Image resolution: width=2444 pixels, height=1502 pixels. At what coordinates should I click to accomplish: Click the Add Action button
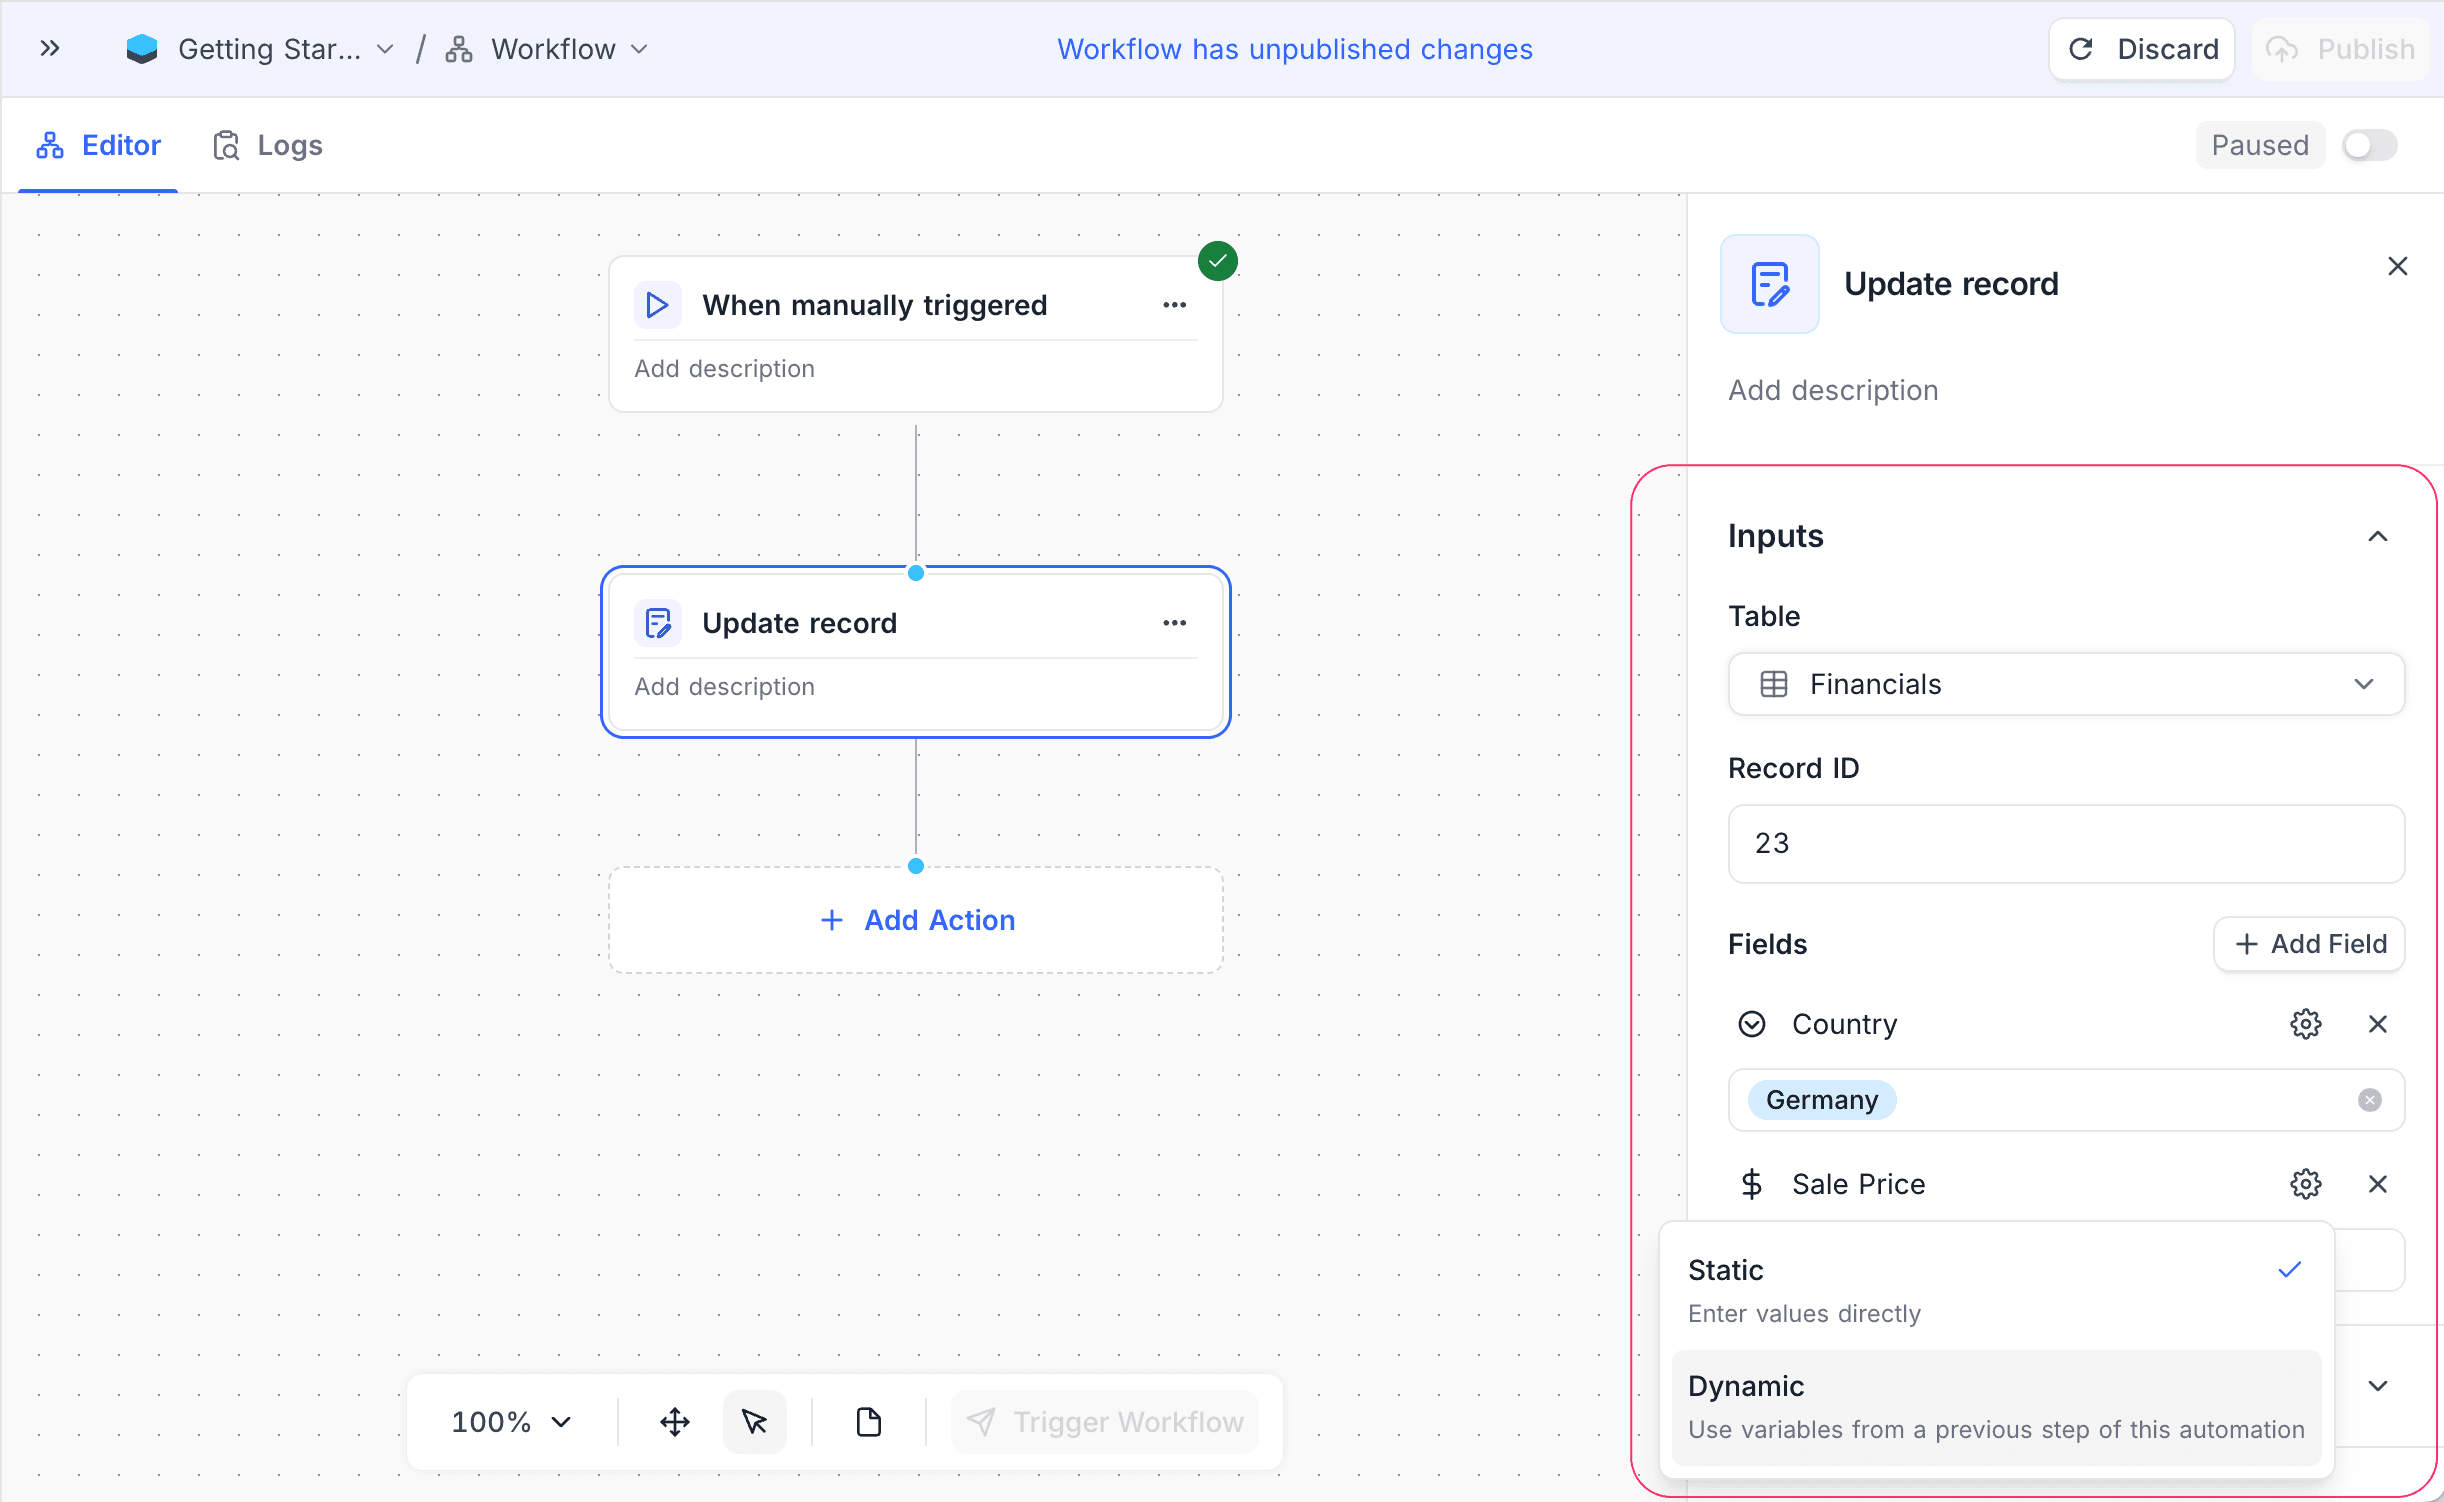[916, 920]
